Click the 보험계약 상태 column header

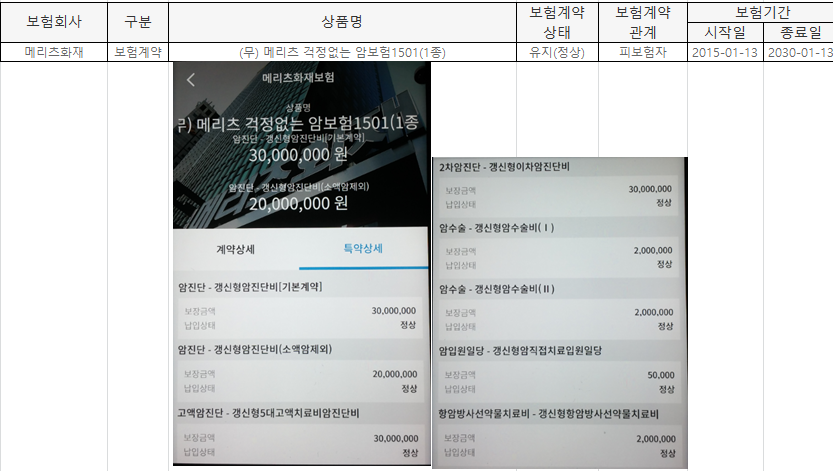[x=557, y=22]
